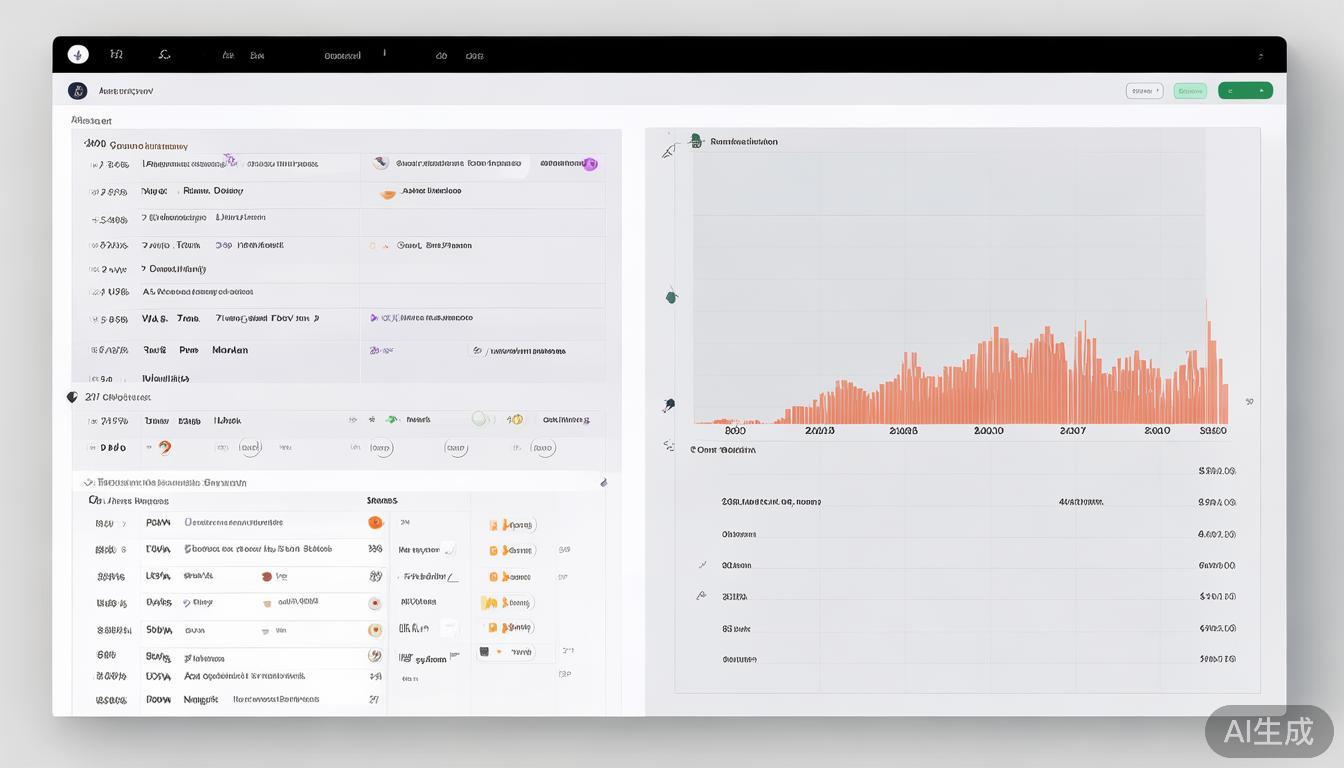Screen dimensions: 1344x768
Task: Click the orange swirl icon in the middle section
Action: 164,448
